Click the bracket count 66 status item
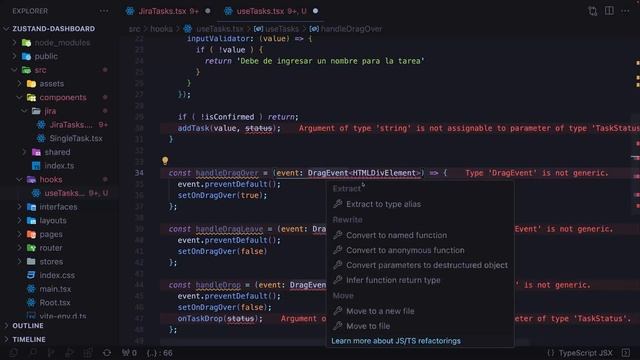Screen dimensions: 640x360 tap(159, 353)
